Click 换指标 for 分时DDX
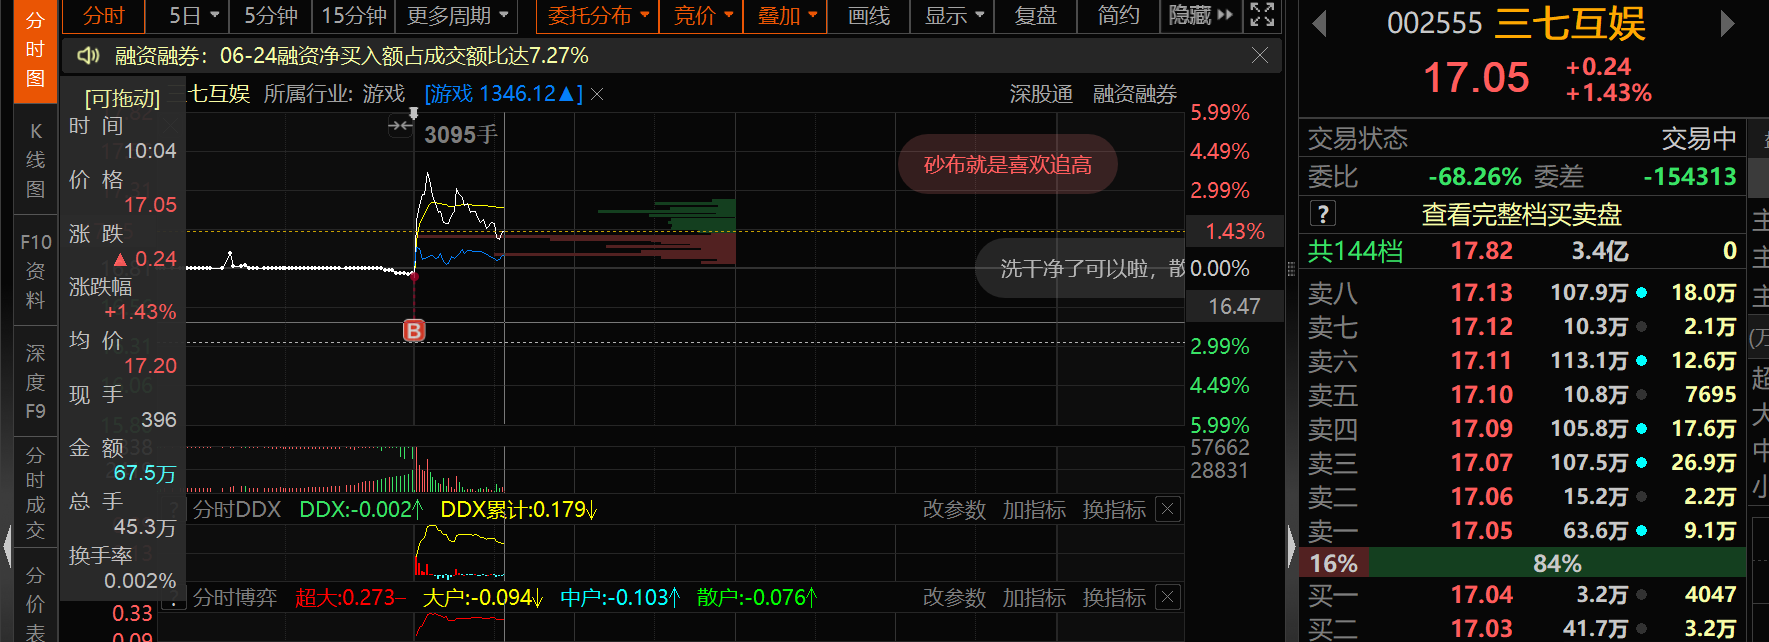Image resolution: width=1769 pixels, height=642 pixels. [x=1114, y=509]
